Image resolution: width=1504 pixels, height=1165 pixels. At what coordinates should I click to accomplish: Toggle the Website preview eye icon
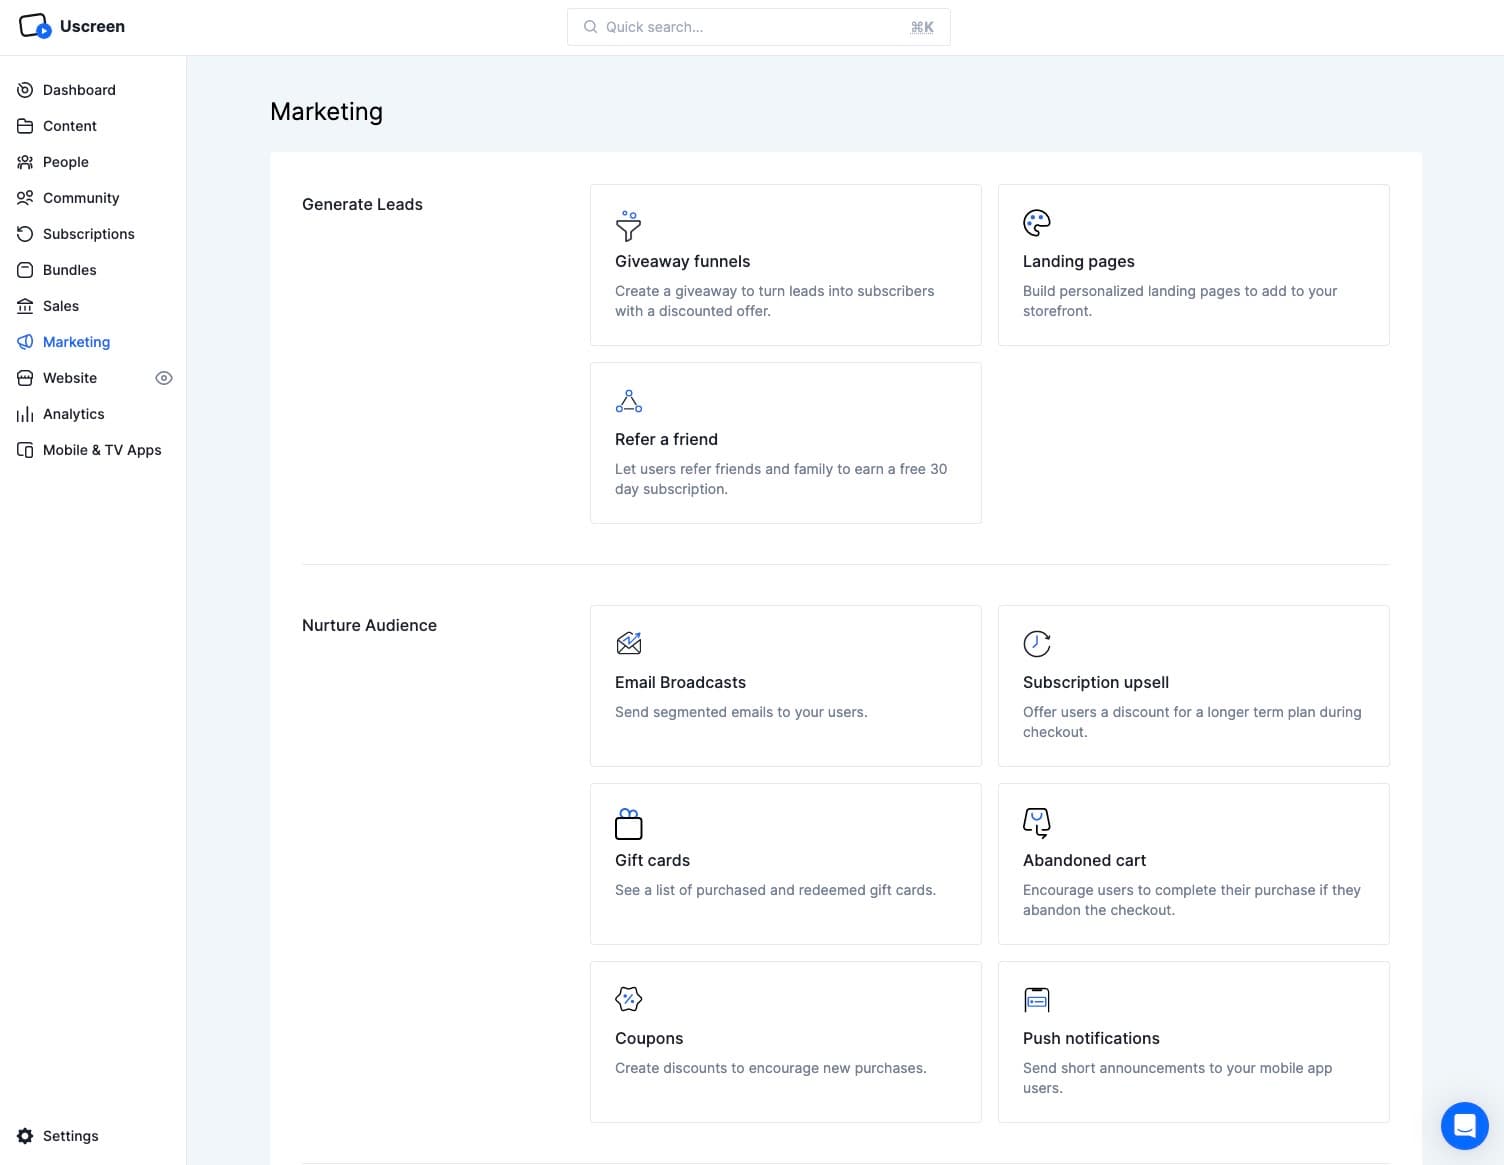164,378
